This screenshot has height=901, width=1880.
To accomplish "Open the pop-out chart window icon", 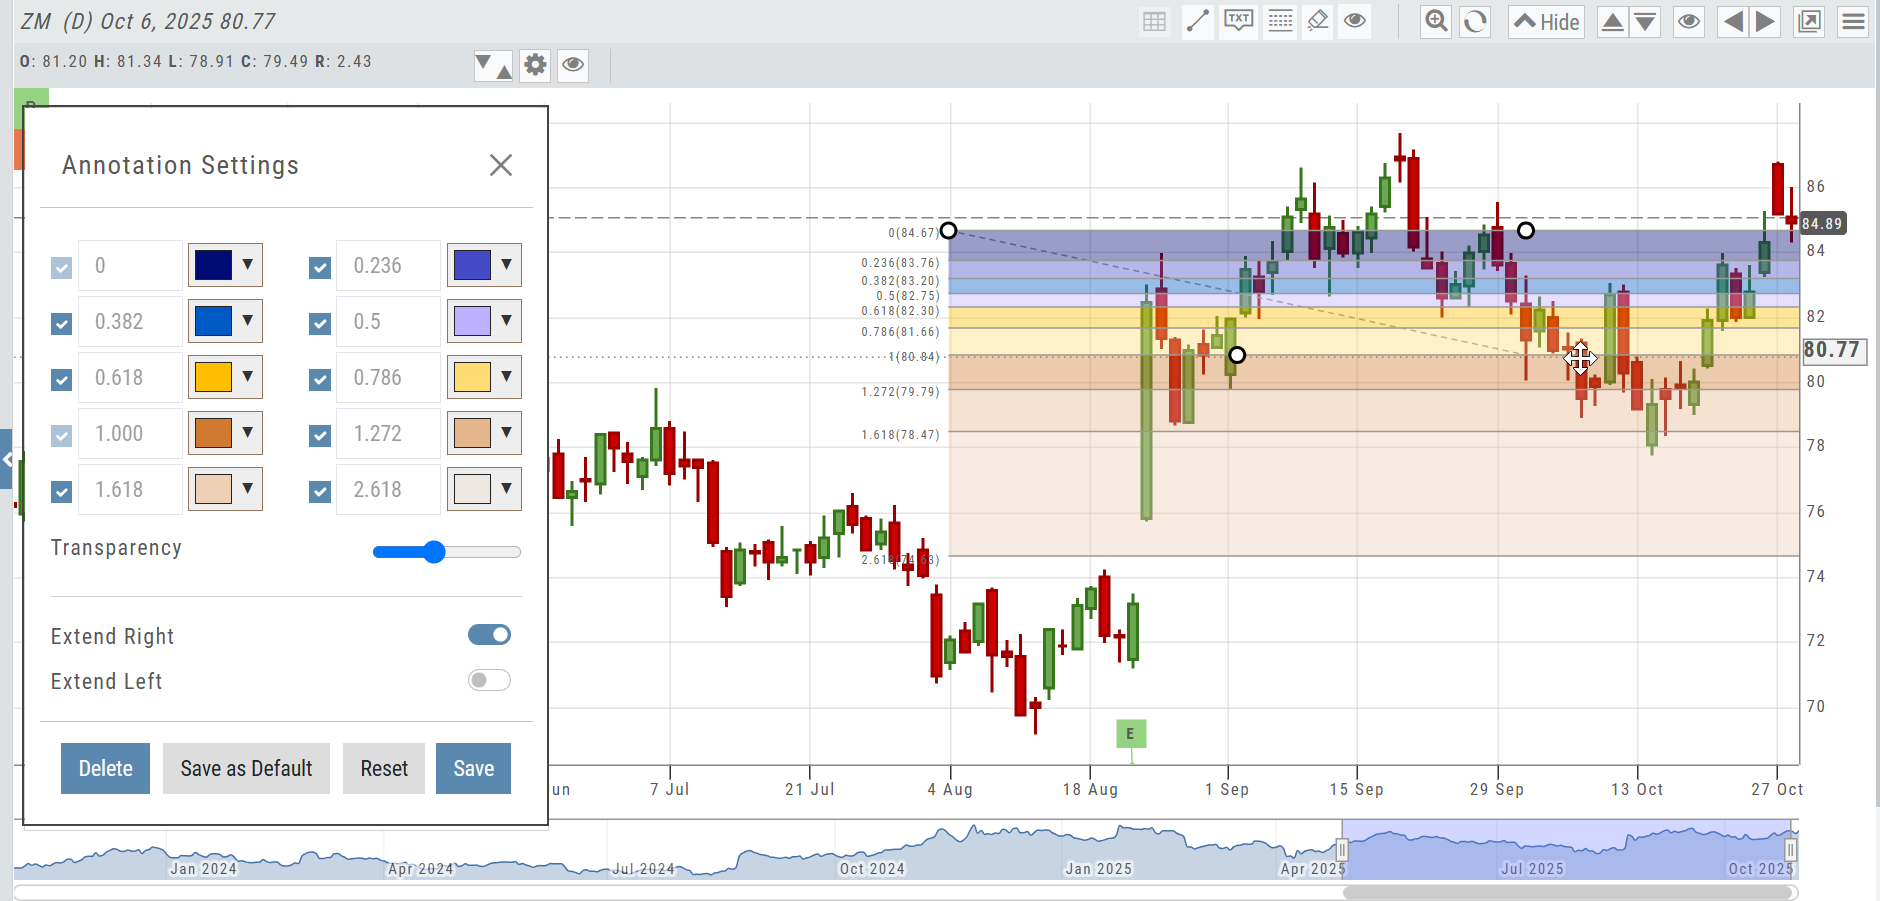I will click(x=1808, y=21).
